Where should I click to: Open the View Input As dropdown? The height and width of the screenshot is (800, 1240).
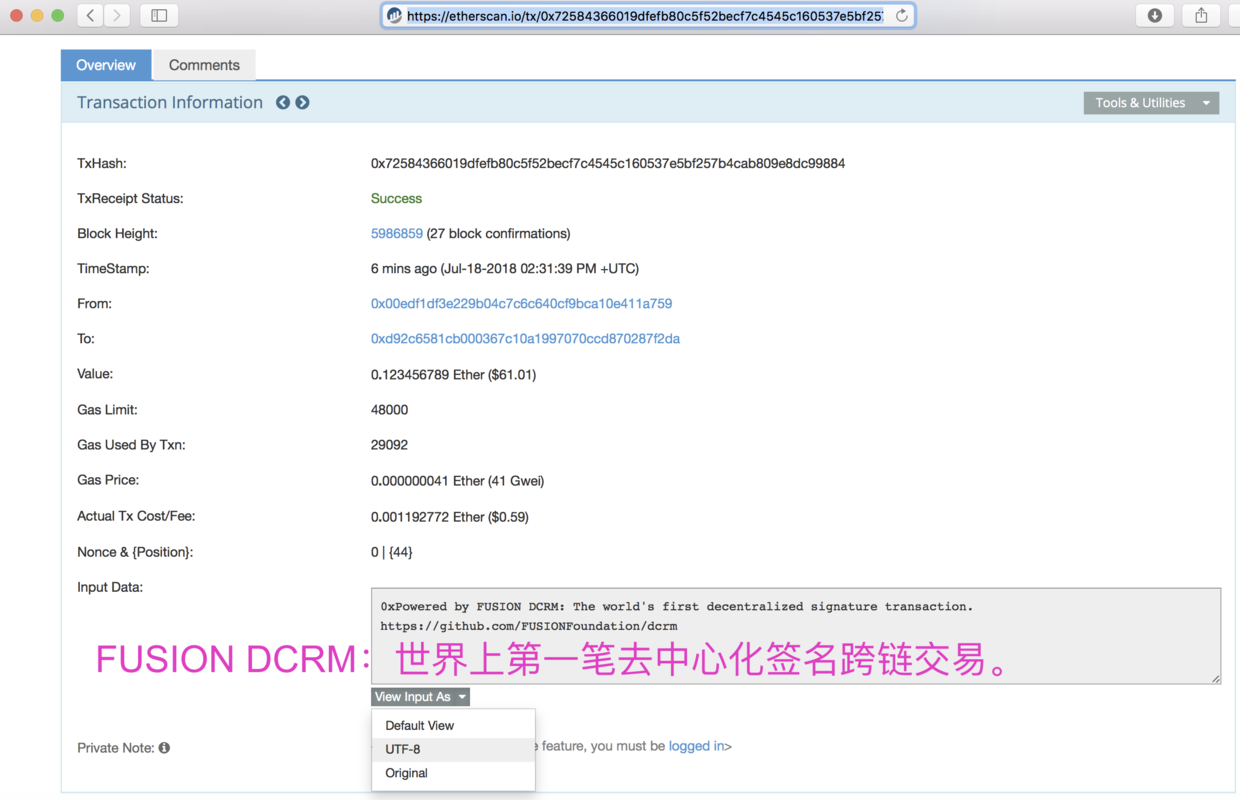[x=420, y=697]
